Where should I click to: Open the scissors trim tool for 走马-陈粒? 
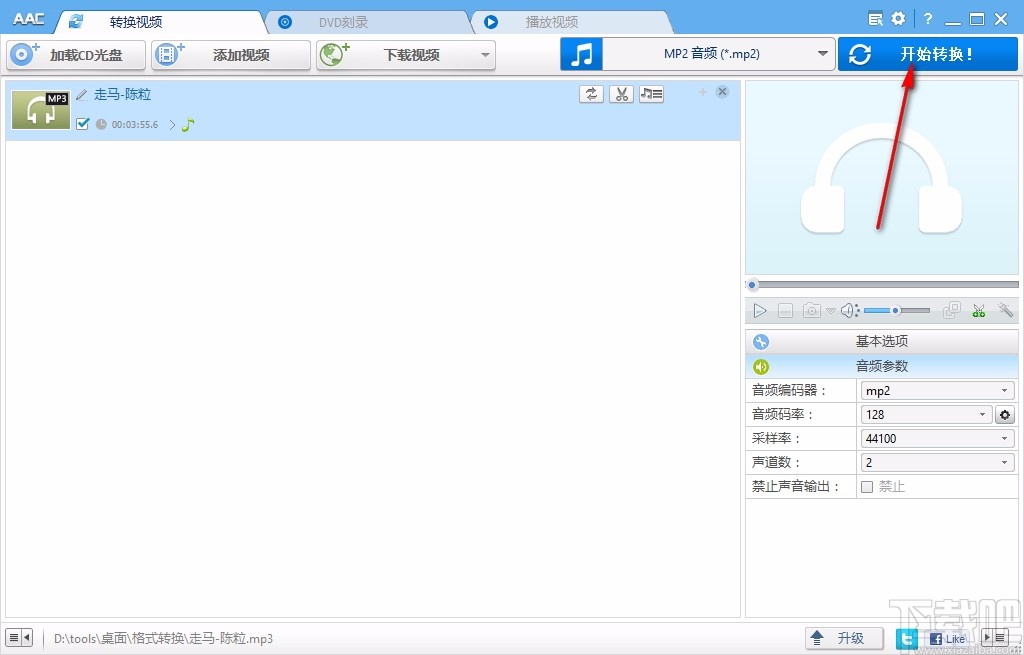pos(620,93)
